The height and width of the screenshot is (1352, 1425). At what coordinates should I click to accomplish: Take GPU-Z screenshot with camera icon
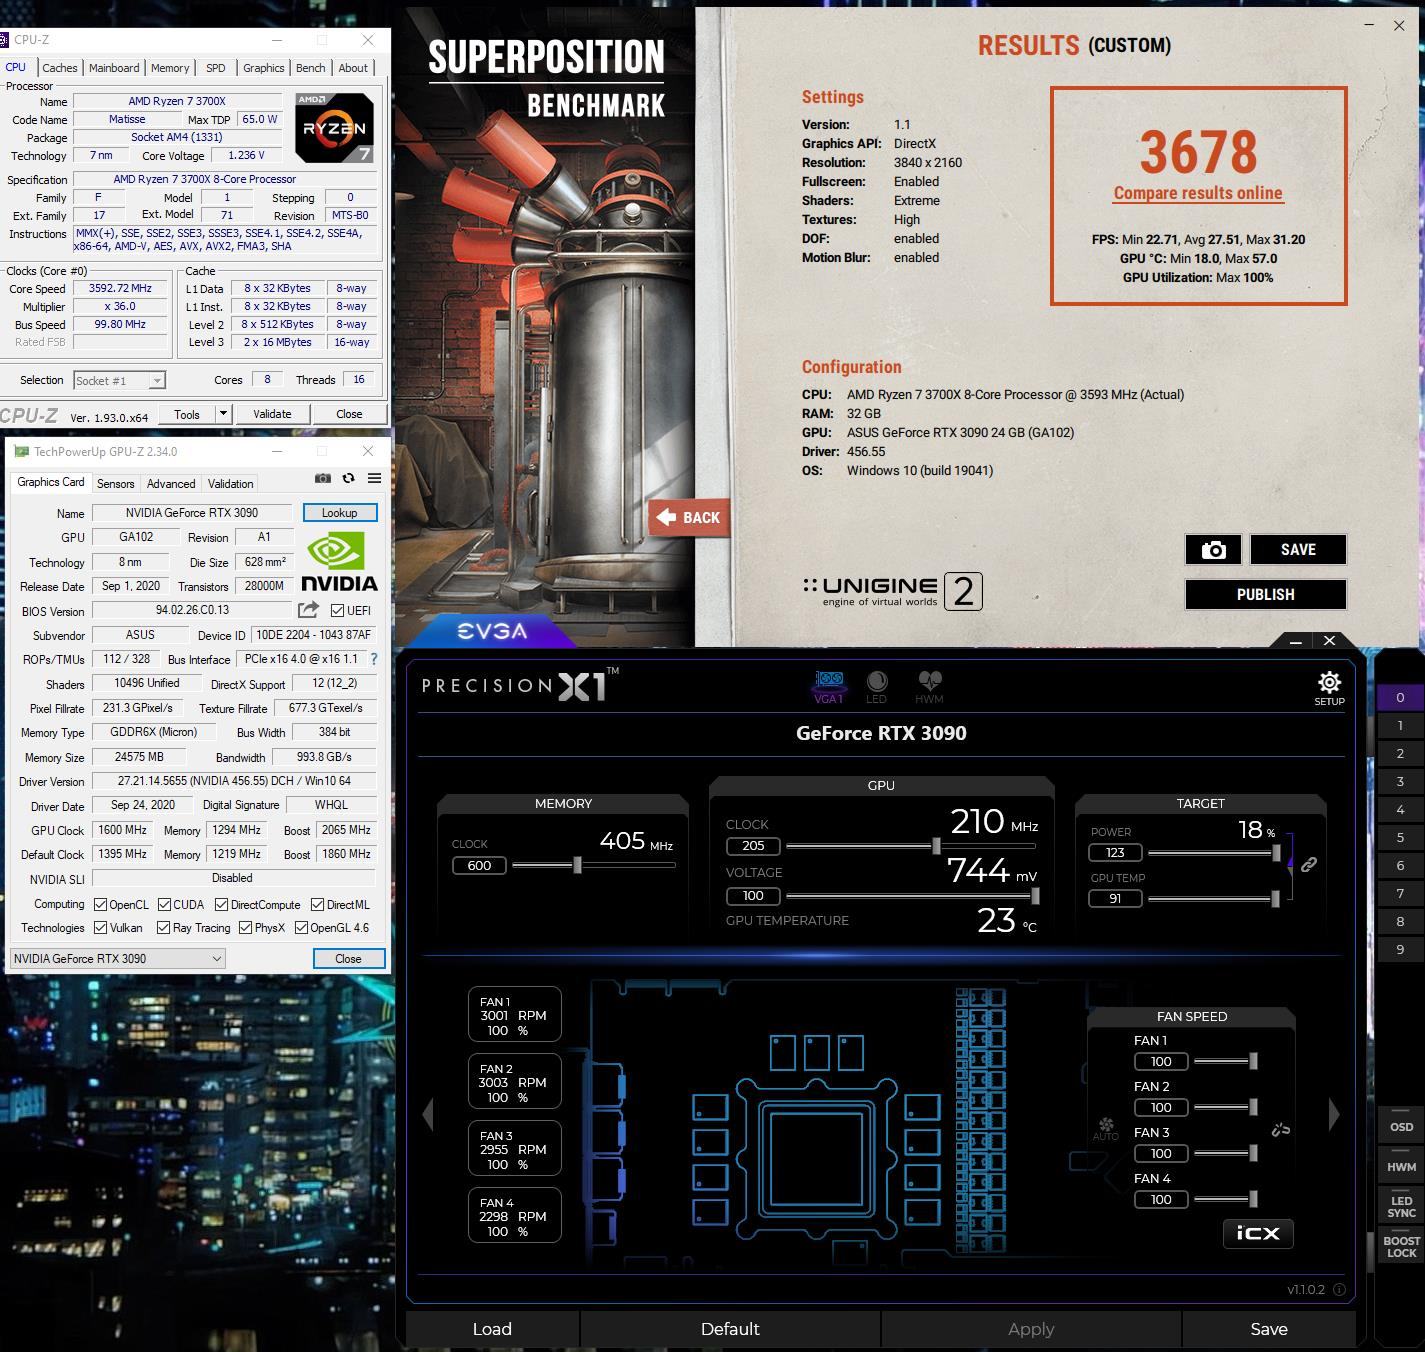tap(322, 478)
